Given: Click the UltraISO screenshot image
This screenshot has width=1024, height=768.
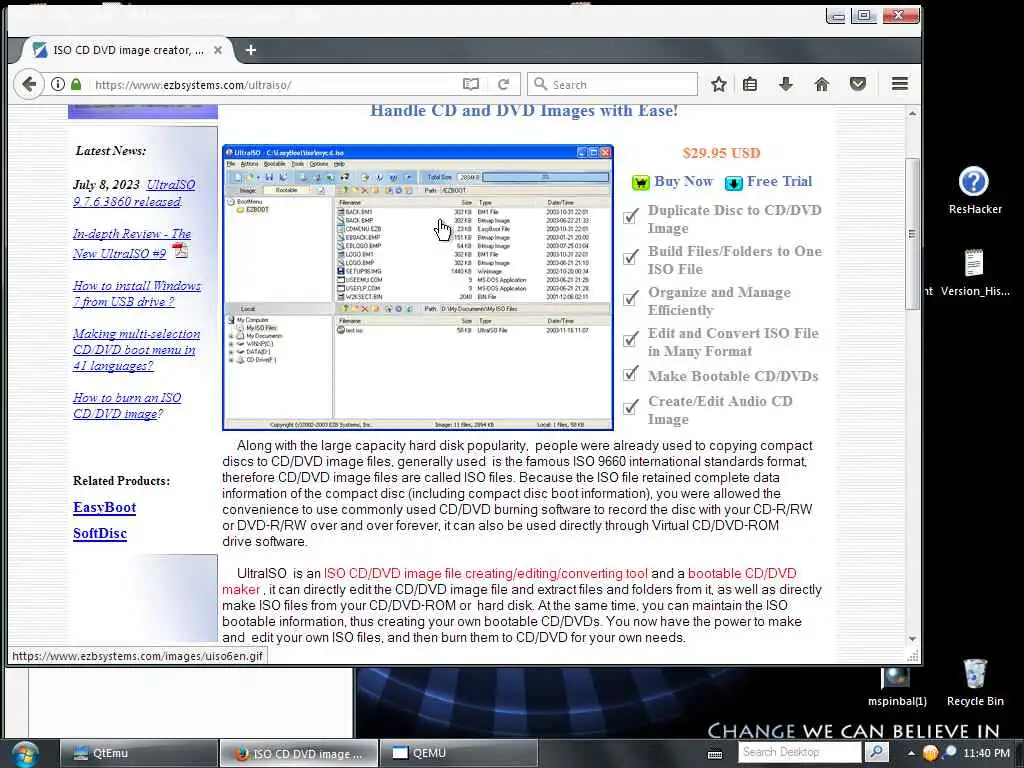Looking at the screenshot, I should coord(417,287).
